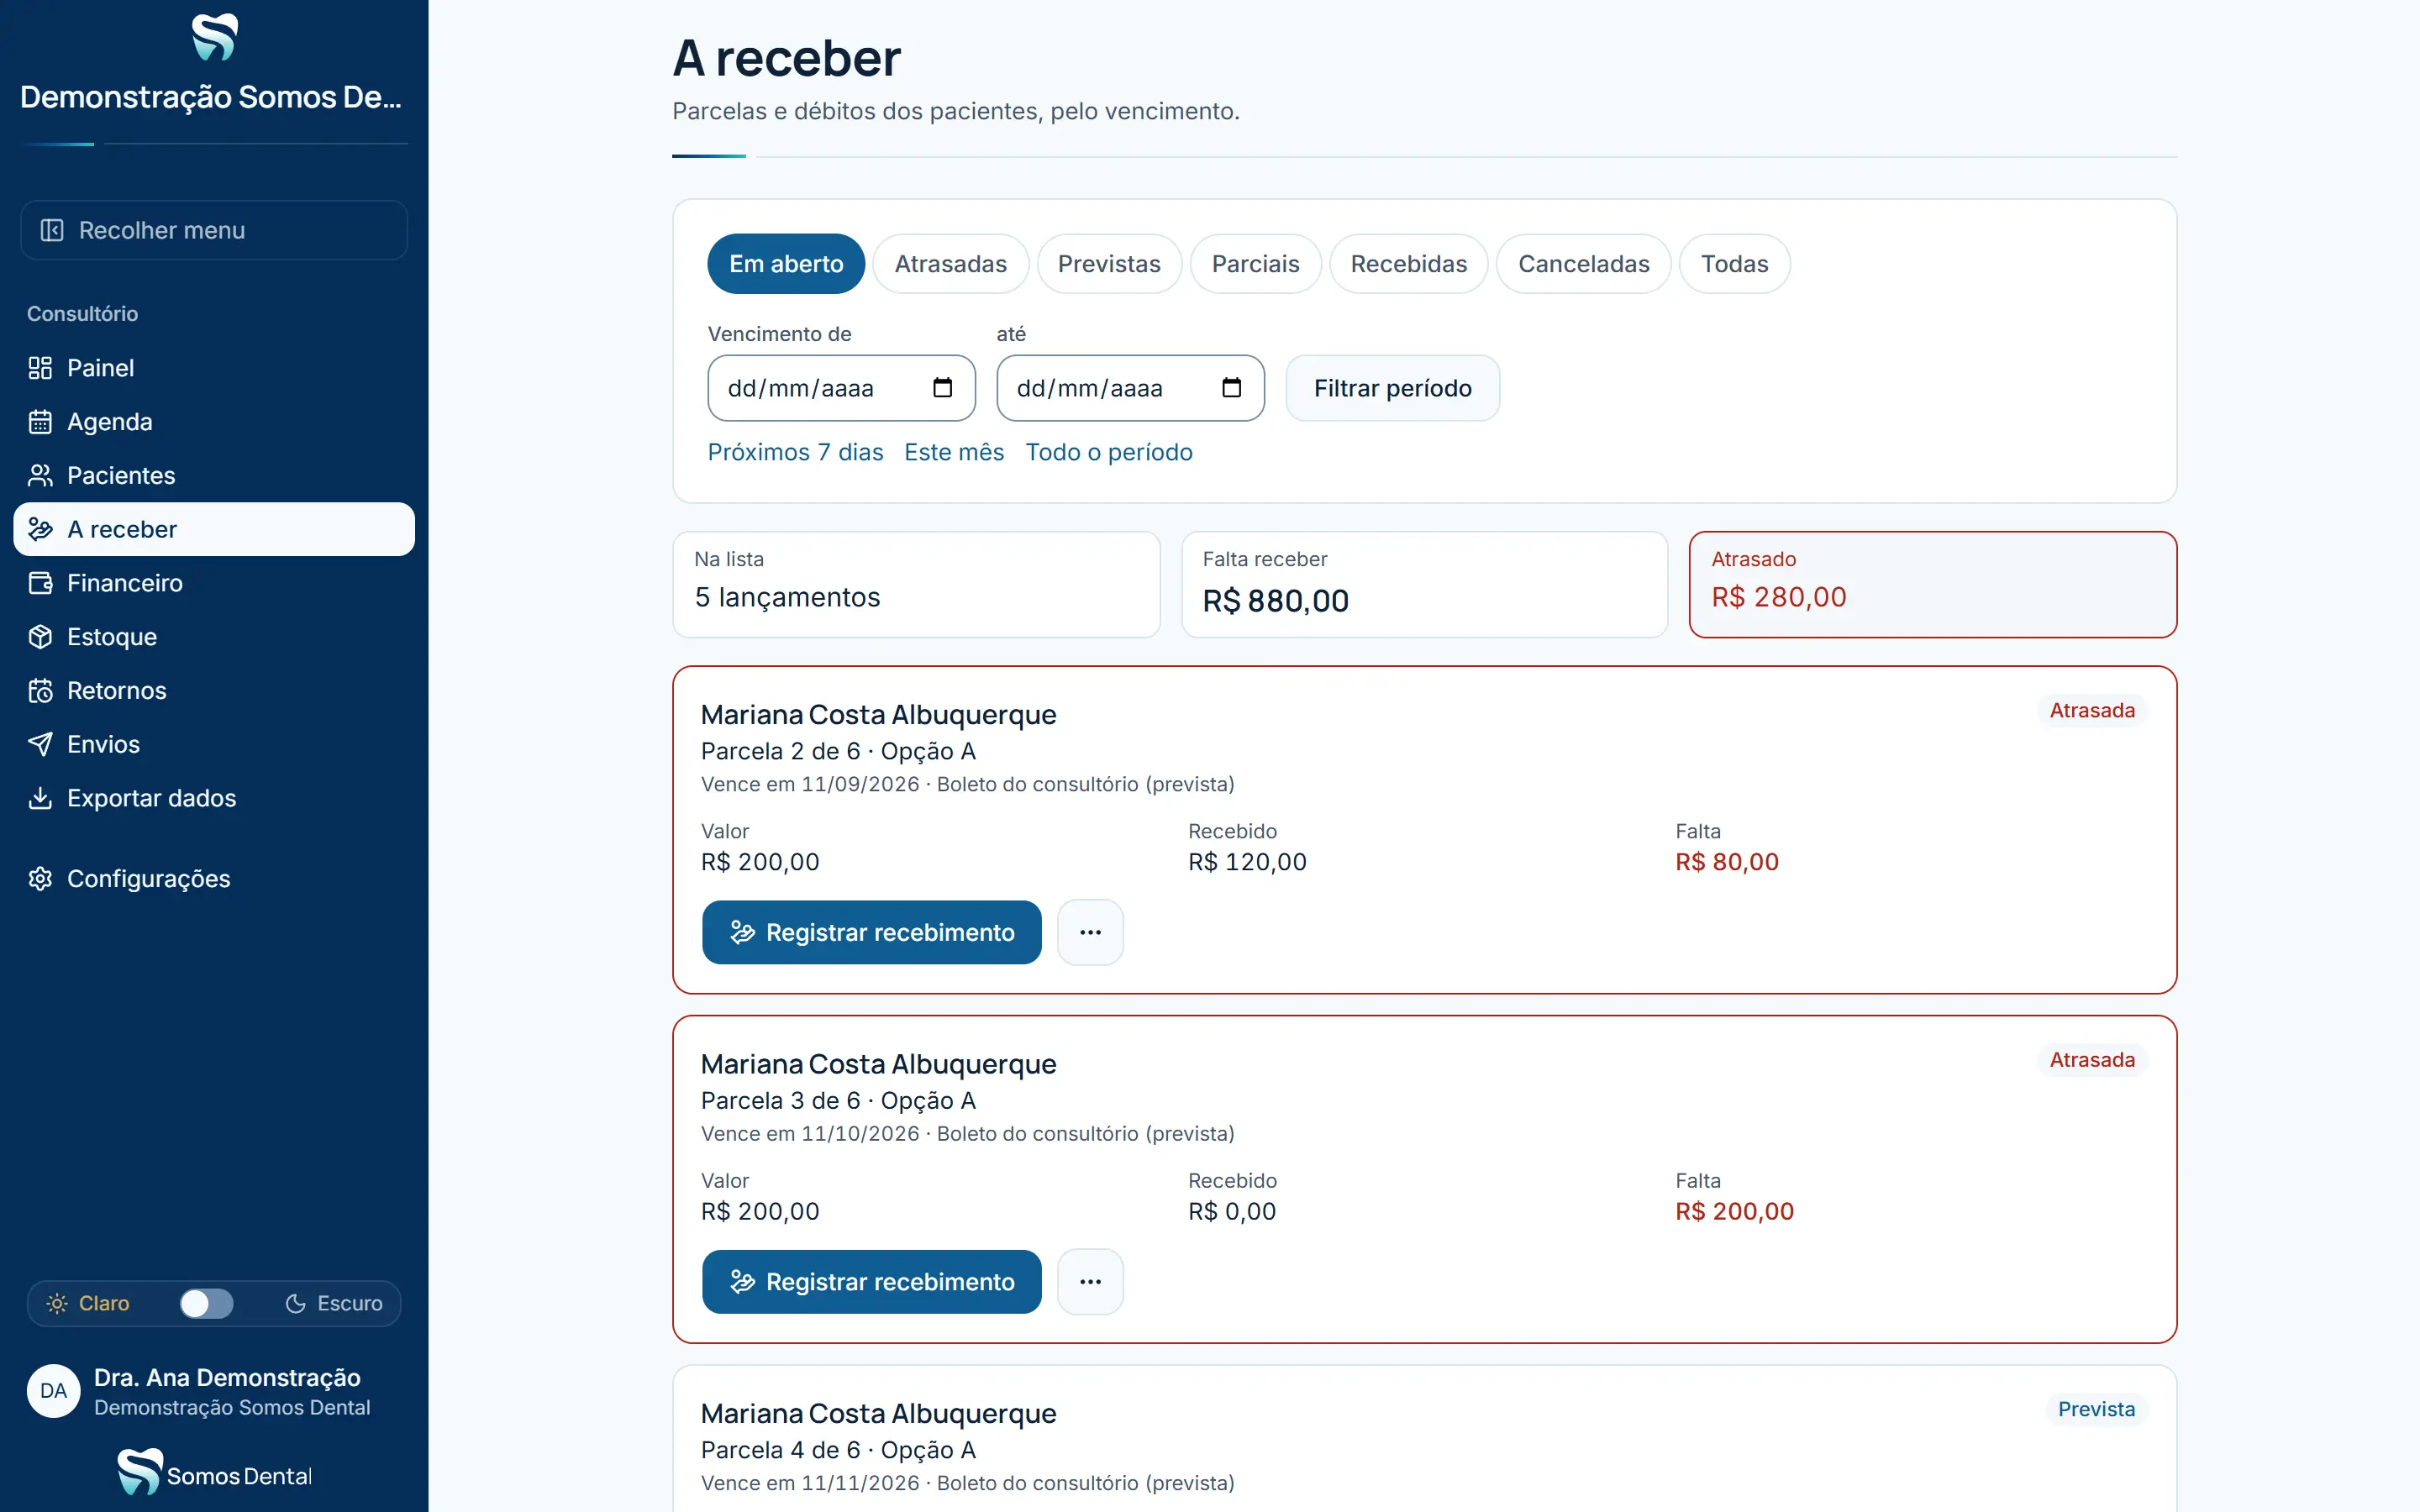Click the DA user avatar

click(53, 1390)
